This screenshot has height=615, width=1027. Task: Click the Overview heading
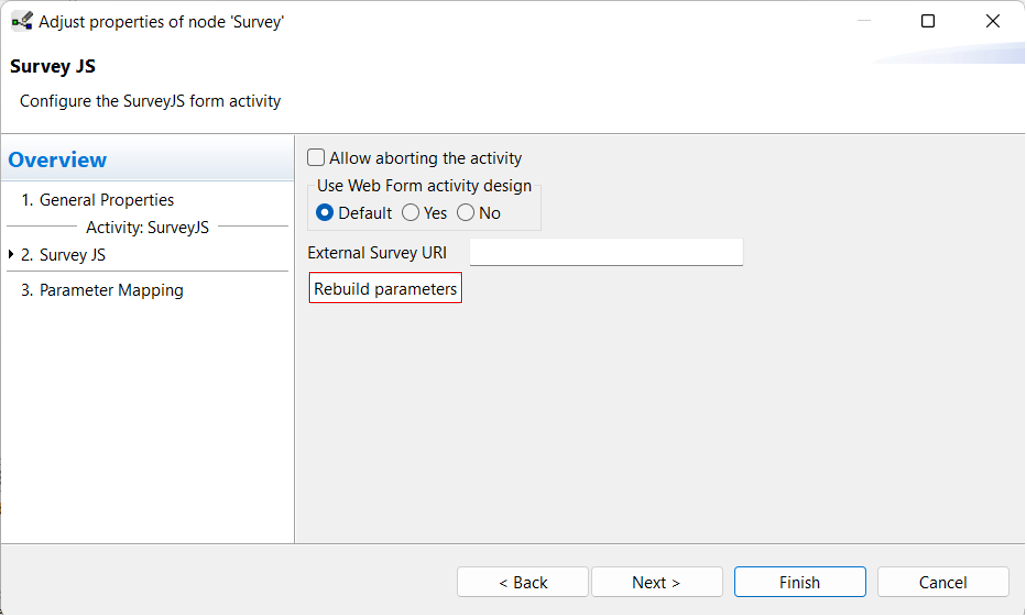click(x=57, y=160)
